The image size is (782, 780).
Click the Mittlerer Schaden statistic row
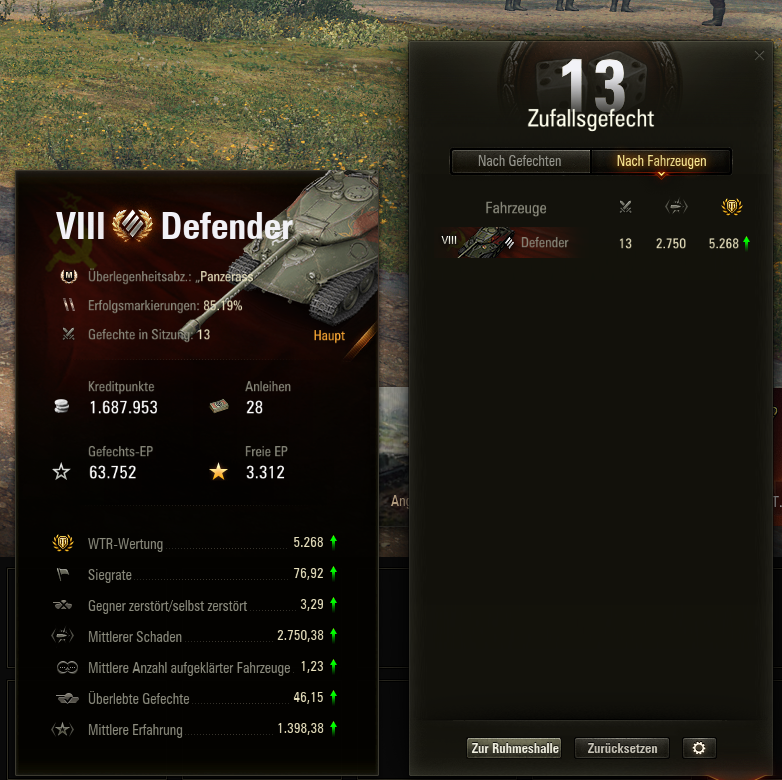(x=195, y=636)
